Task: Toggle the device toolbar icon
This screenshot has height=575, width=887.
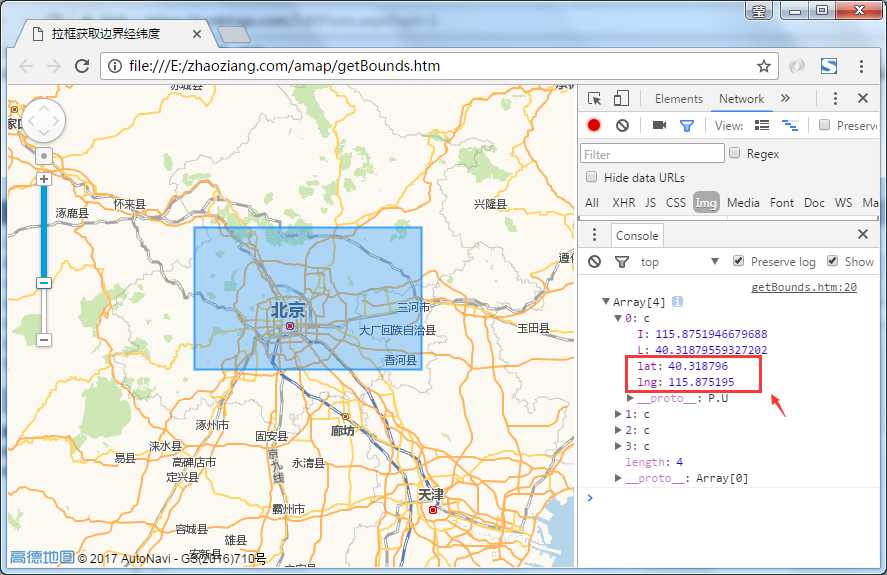Action: pos(621,98)
